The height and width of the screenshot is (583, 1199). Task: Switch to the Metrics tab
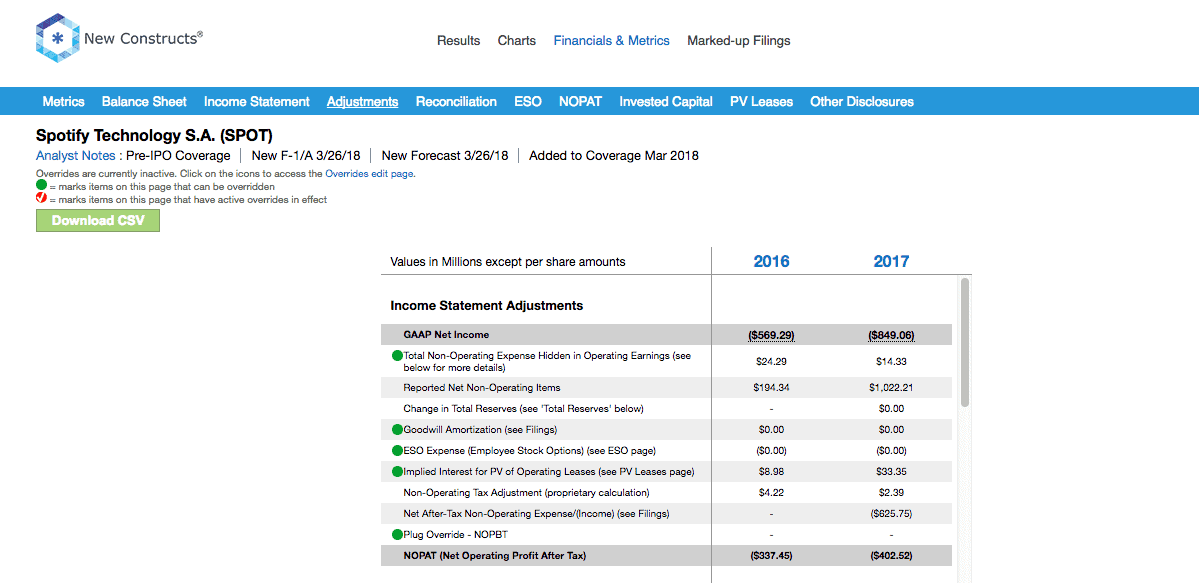[63, 101]
